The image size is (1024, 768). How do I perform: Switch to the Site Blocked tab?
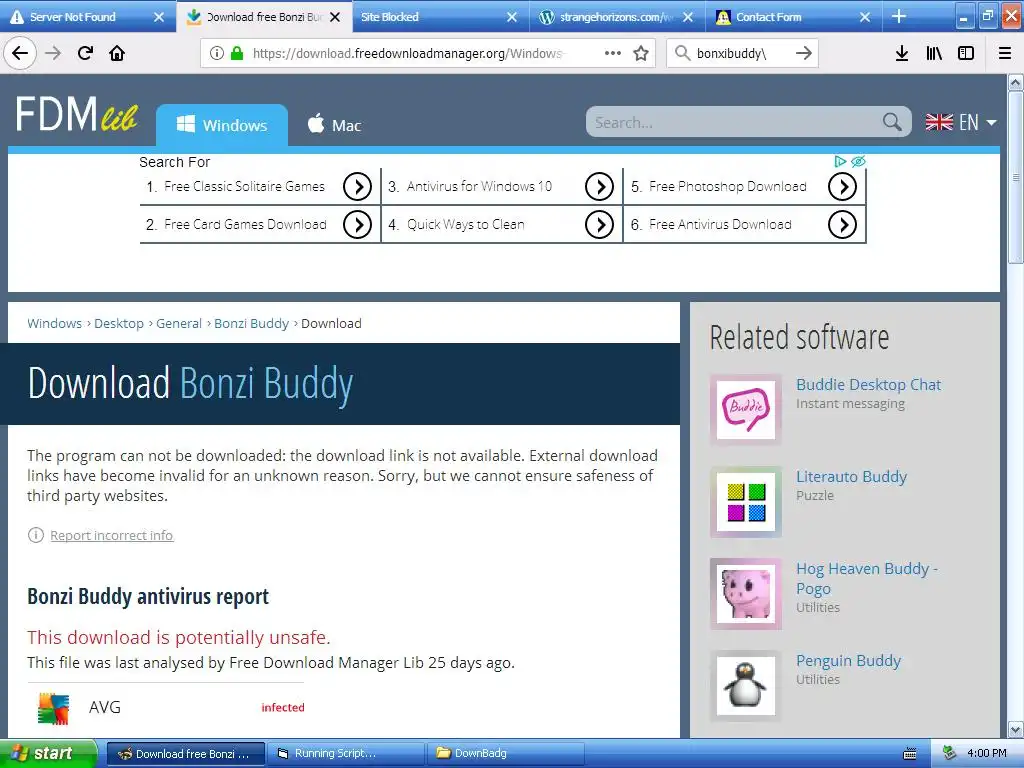[x=429, y=16]
